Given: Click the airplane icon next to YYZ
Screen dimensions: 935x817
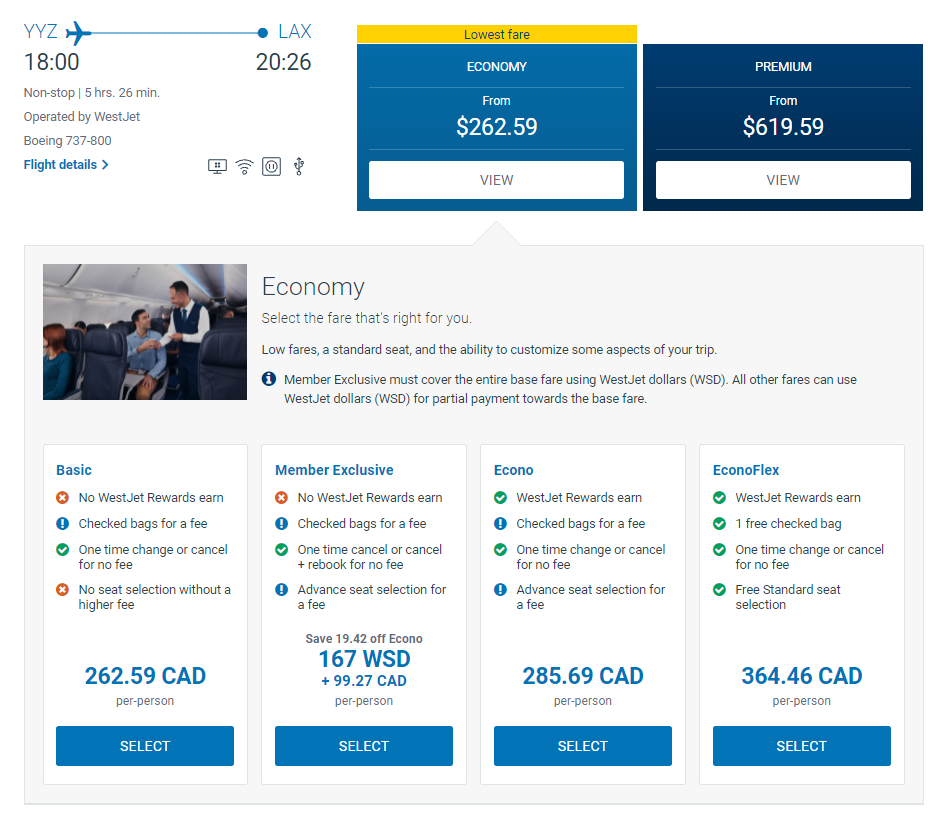Looking at the screenshot, I should click(78, 33).
